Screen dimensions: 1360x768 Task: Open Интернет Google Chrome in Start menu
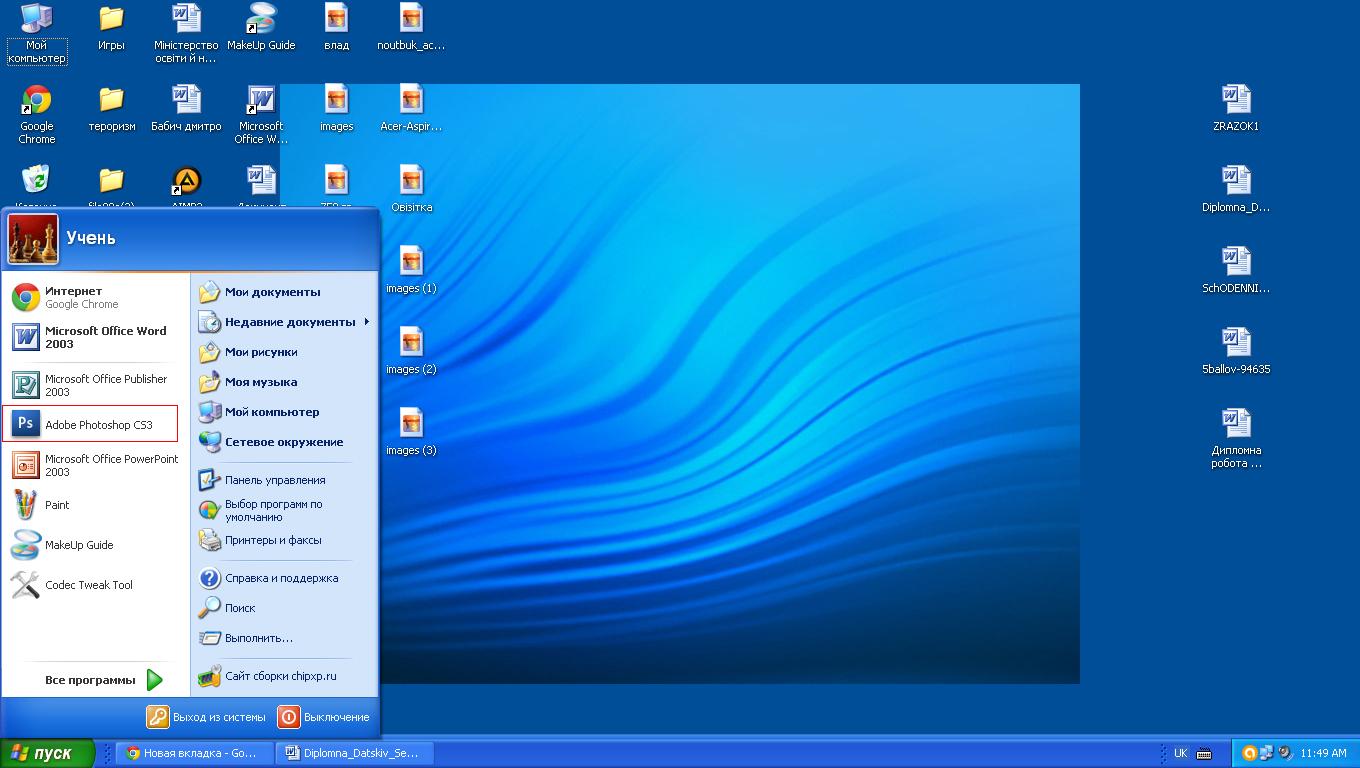[x=95, y=297]
